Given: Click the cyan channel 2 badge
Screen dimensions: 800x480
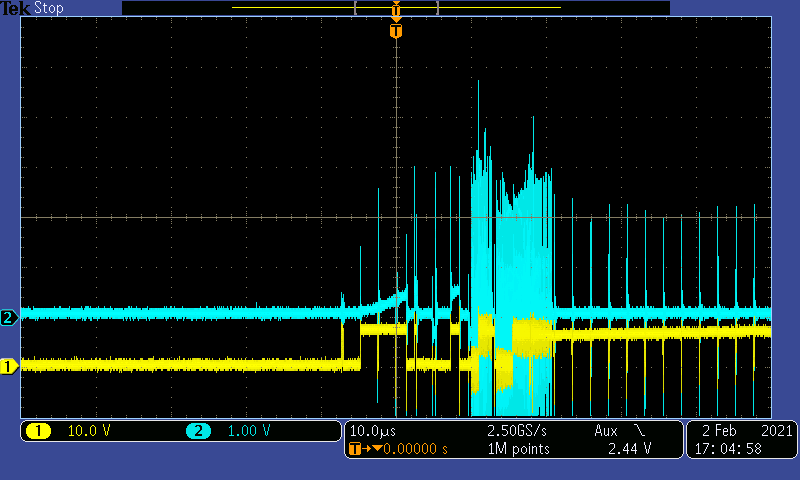Looking at the screenshot, I should pyautogui.click(x=198, y=431).
